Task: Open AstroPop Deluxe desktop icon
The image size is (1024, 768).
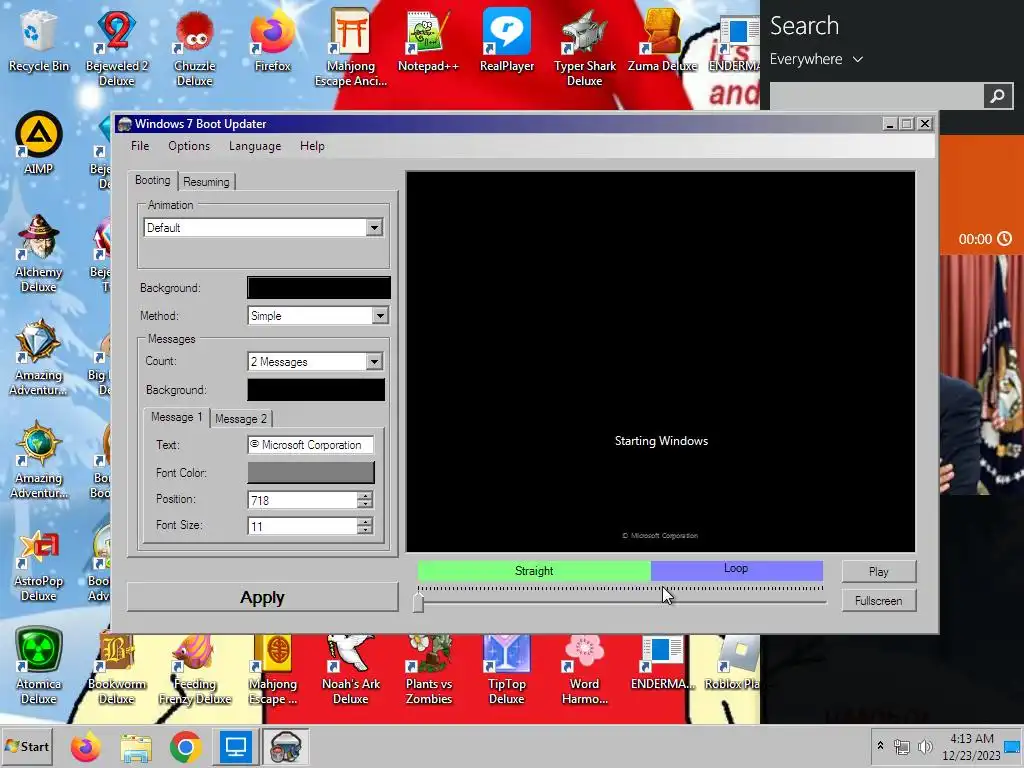Action: point(39,563)
